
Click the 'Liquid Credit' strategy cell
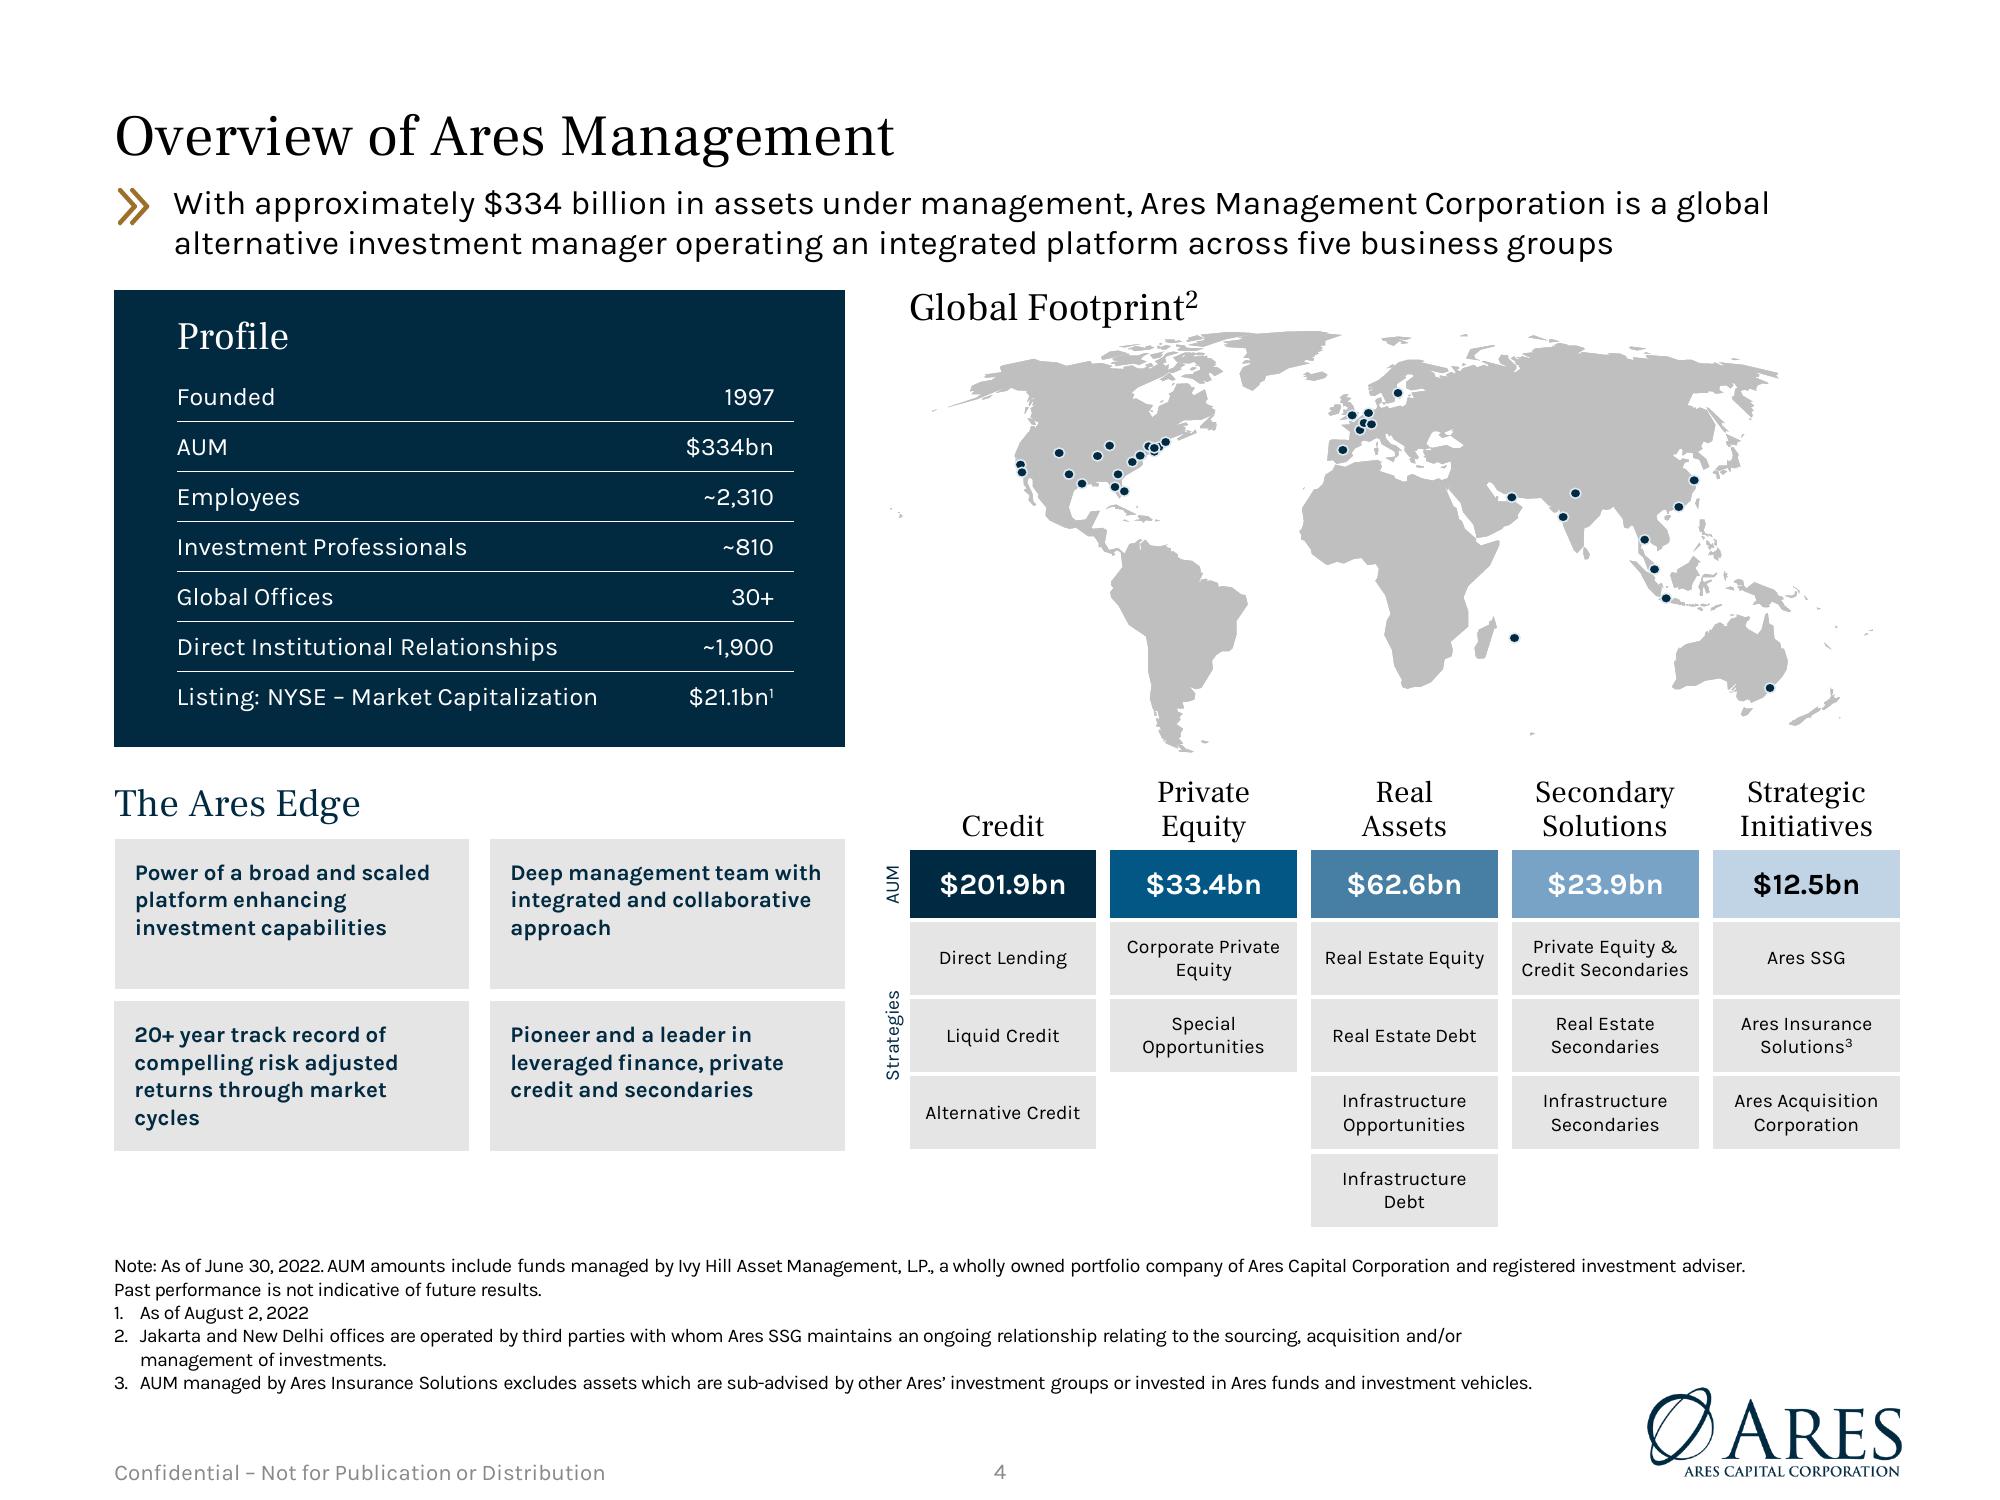tap(1002, 1036)
